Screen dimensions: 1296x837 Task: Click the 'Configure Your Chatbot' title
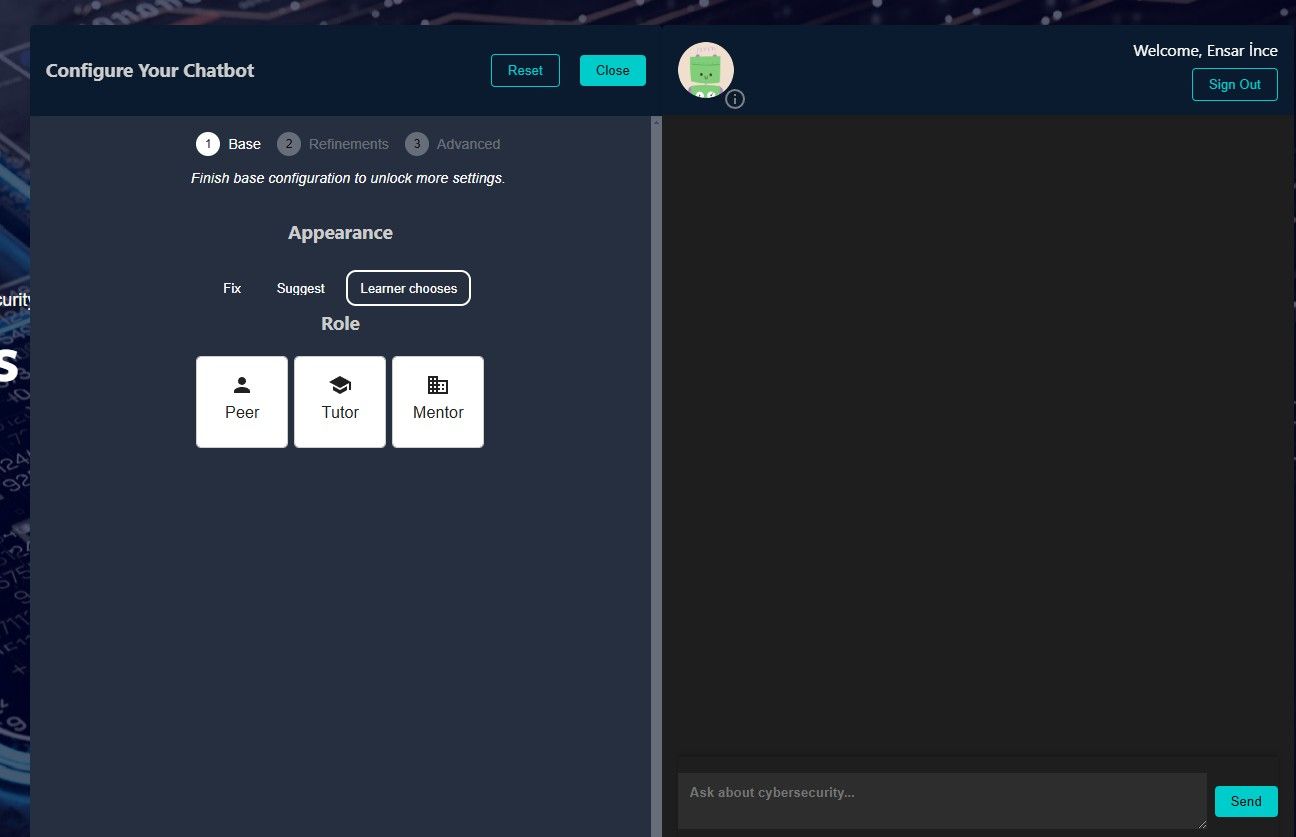[x=150, y=70]
